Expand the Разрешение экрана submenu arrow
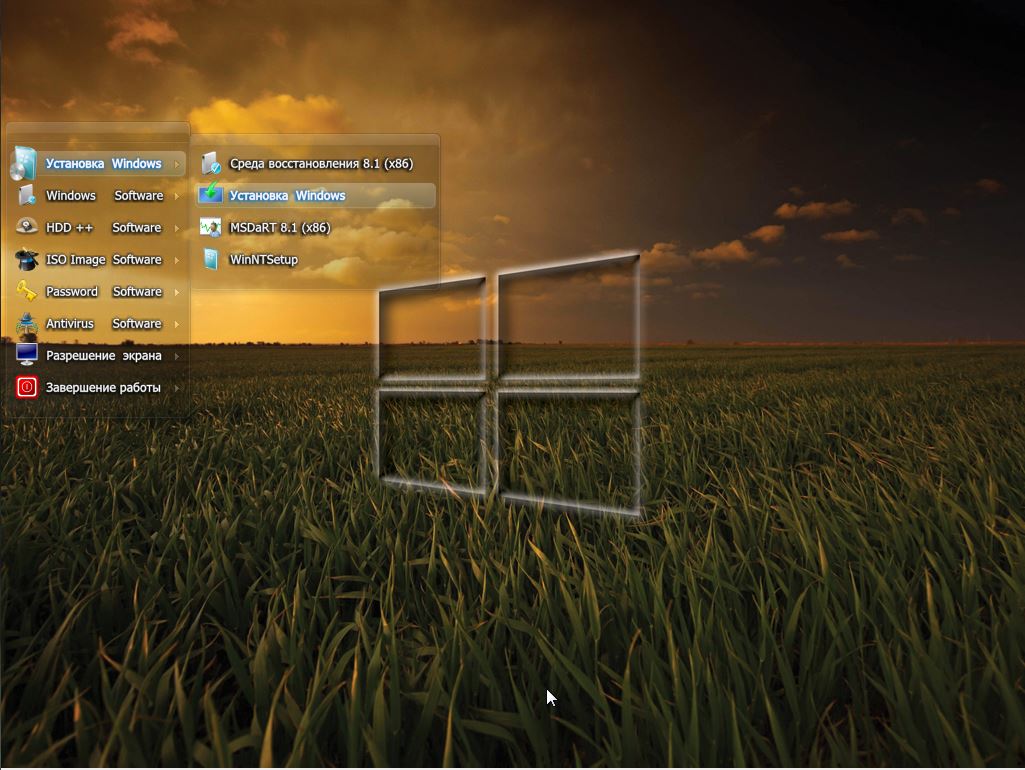The image size is (1025, 770). (176, 356)
